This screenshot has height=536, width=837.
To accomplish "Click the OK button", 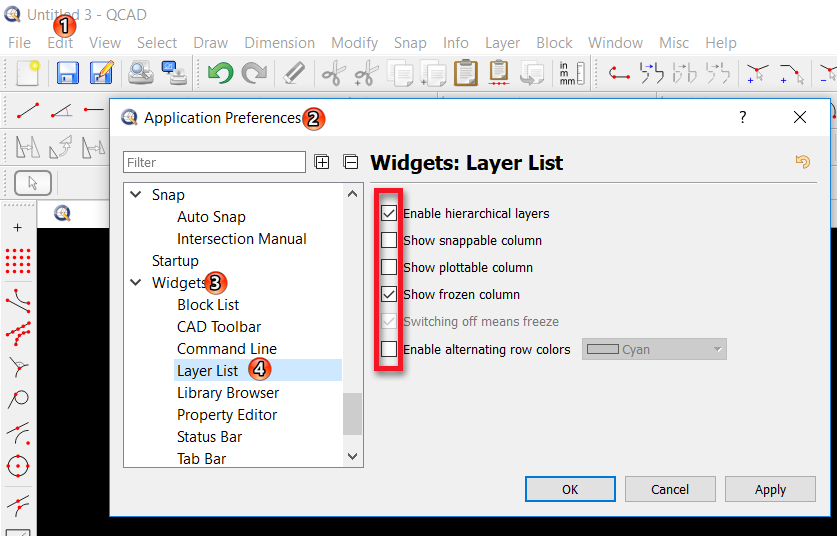I will (x=570, y=489).
